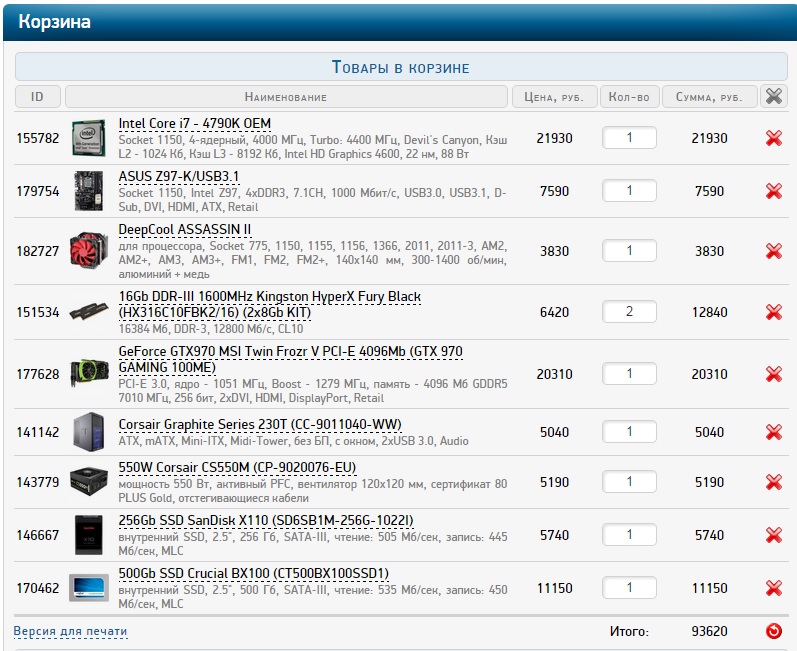The height and width of the screenshot is (651, 797).
Task: Open Corsair CS550M power supply thumbnail
Action: 89,482
